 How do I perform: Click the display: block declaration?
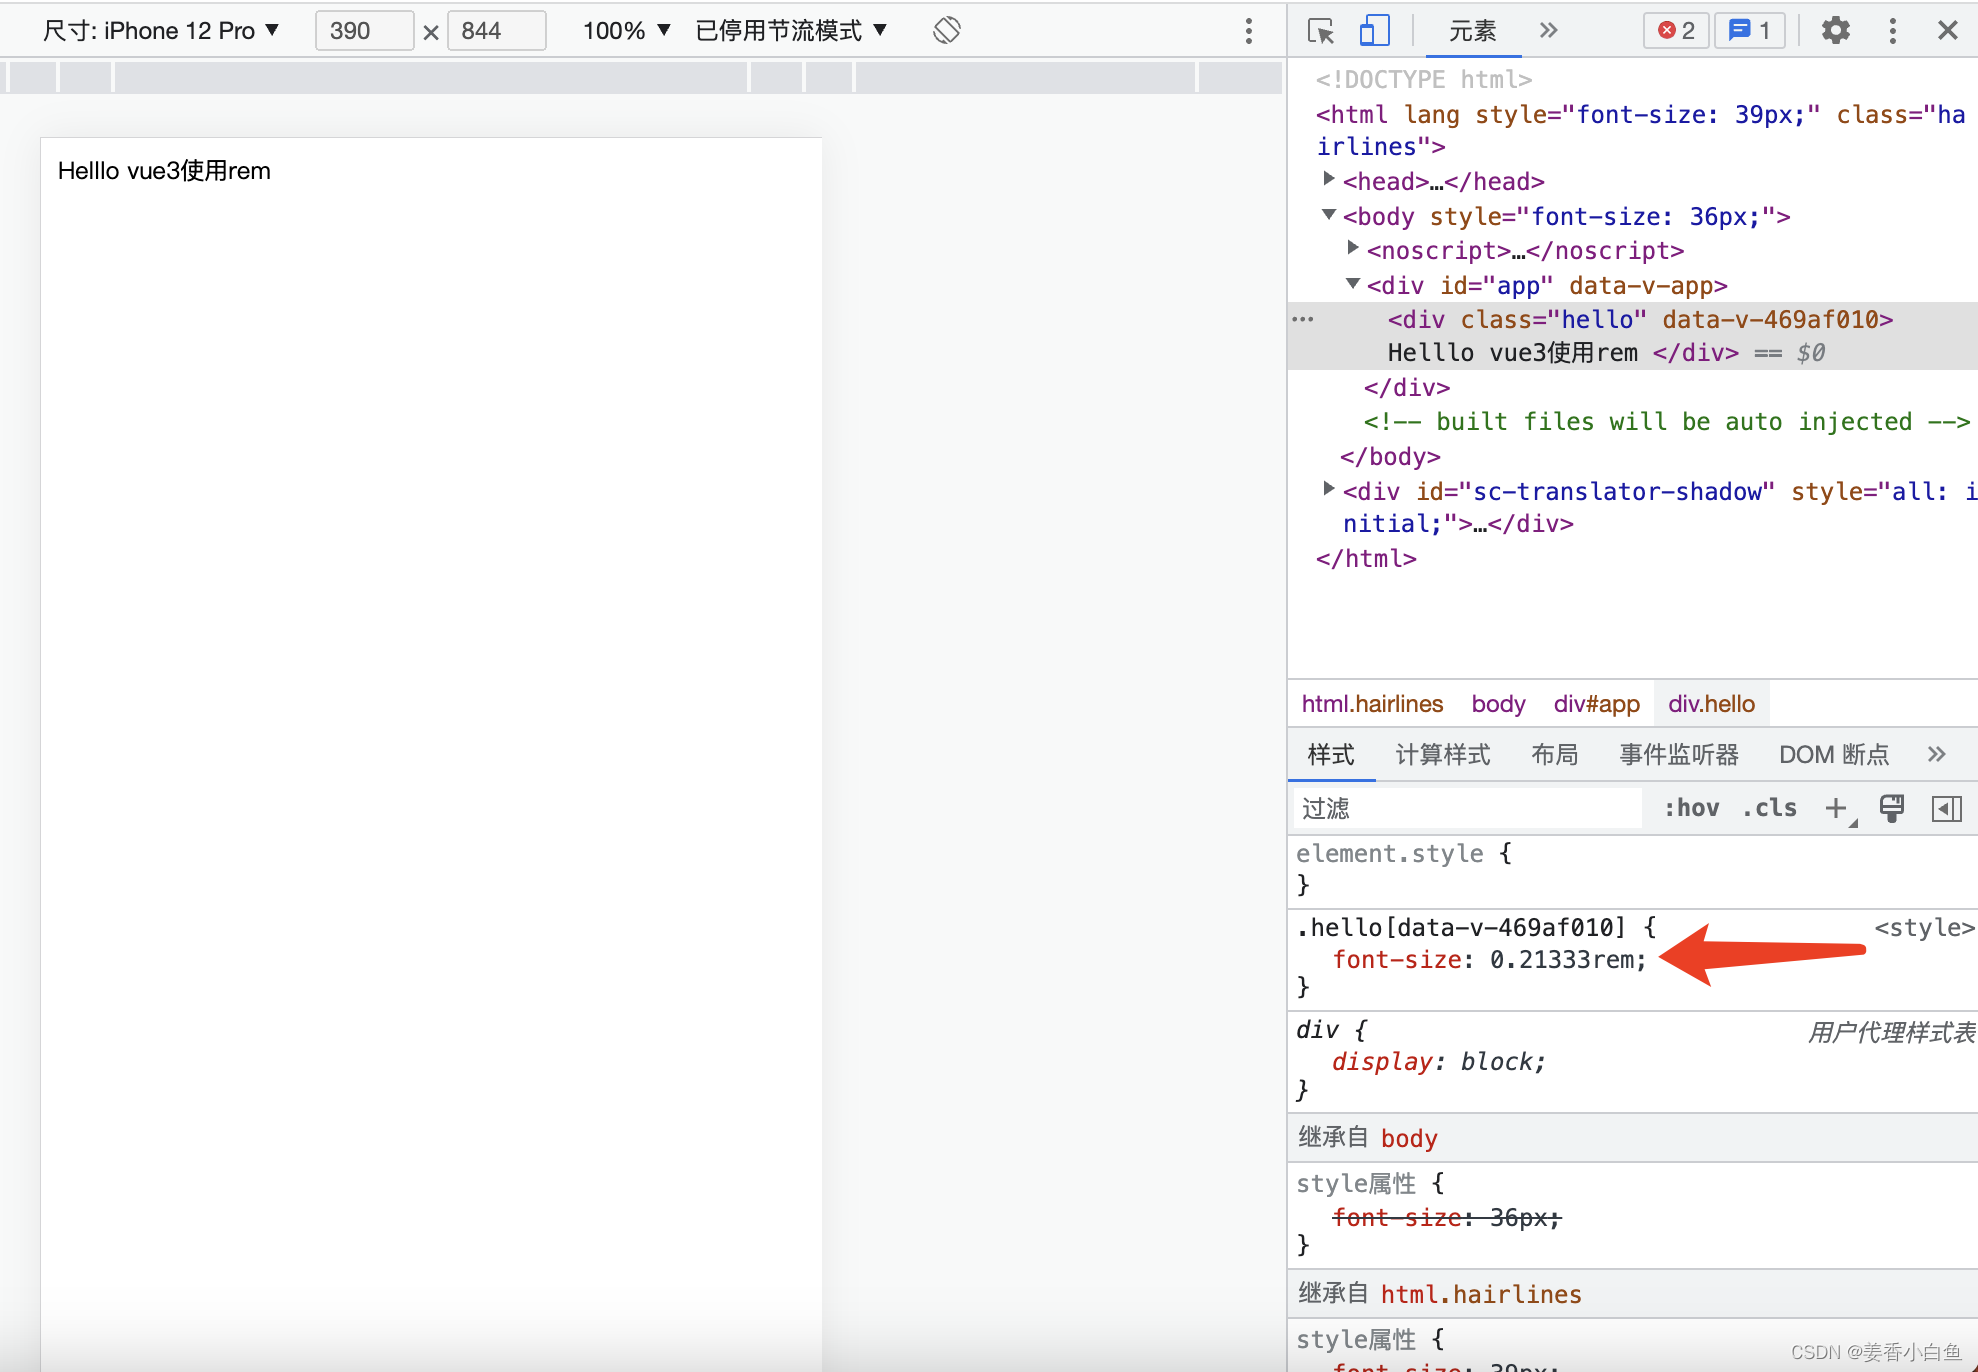point(1439,1062)
